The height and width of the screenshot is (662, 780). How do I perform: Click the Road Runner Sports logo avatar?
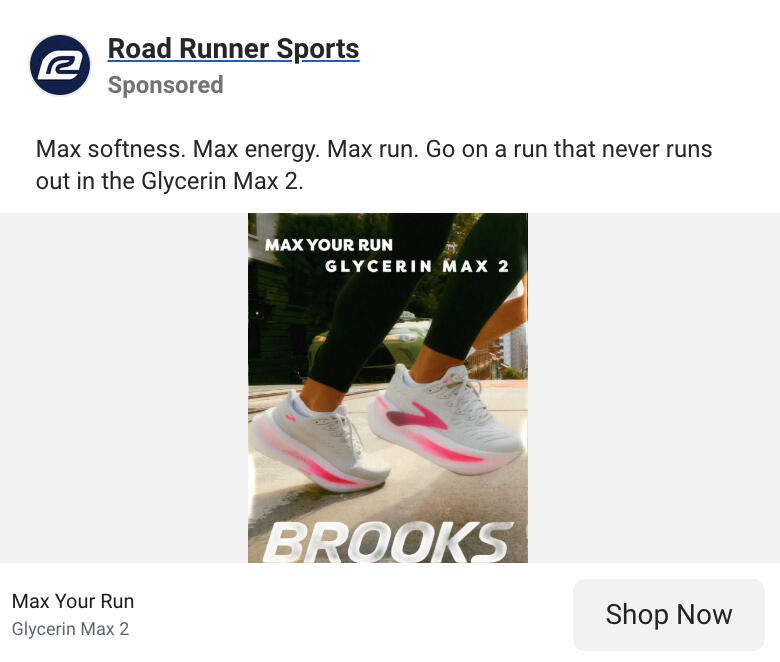(x=60, y=65)
